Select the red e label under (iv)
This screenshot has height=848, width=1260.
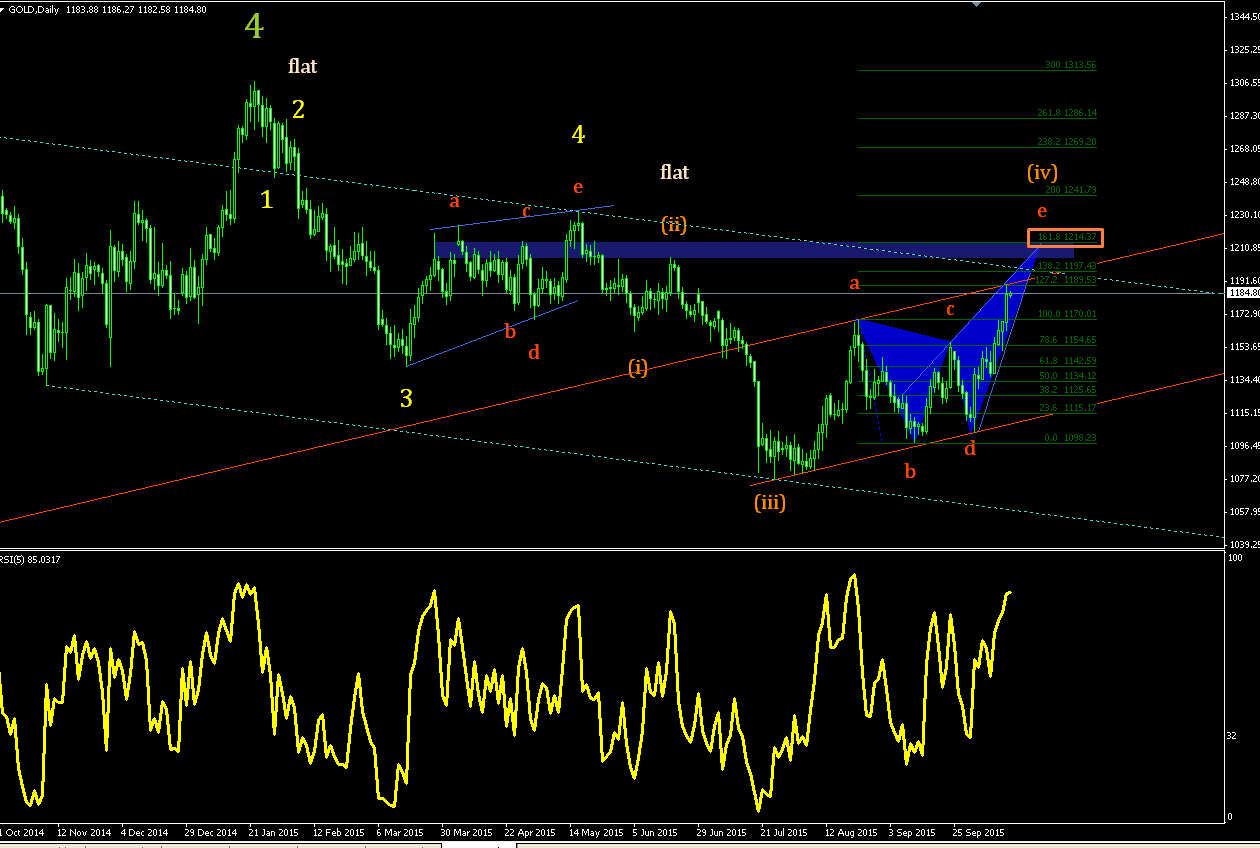[x=1042, y=211]
